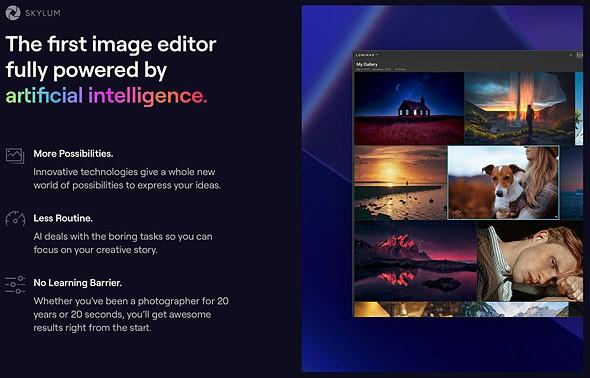Click 'Innovative technologies give a whole new' line
This screenshot has height=378, width=590.
tap(124, 172)
